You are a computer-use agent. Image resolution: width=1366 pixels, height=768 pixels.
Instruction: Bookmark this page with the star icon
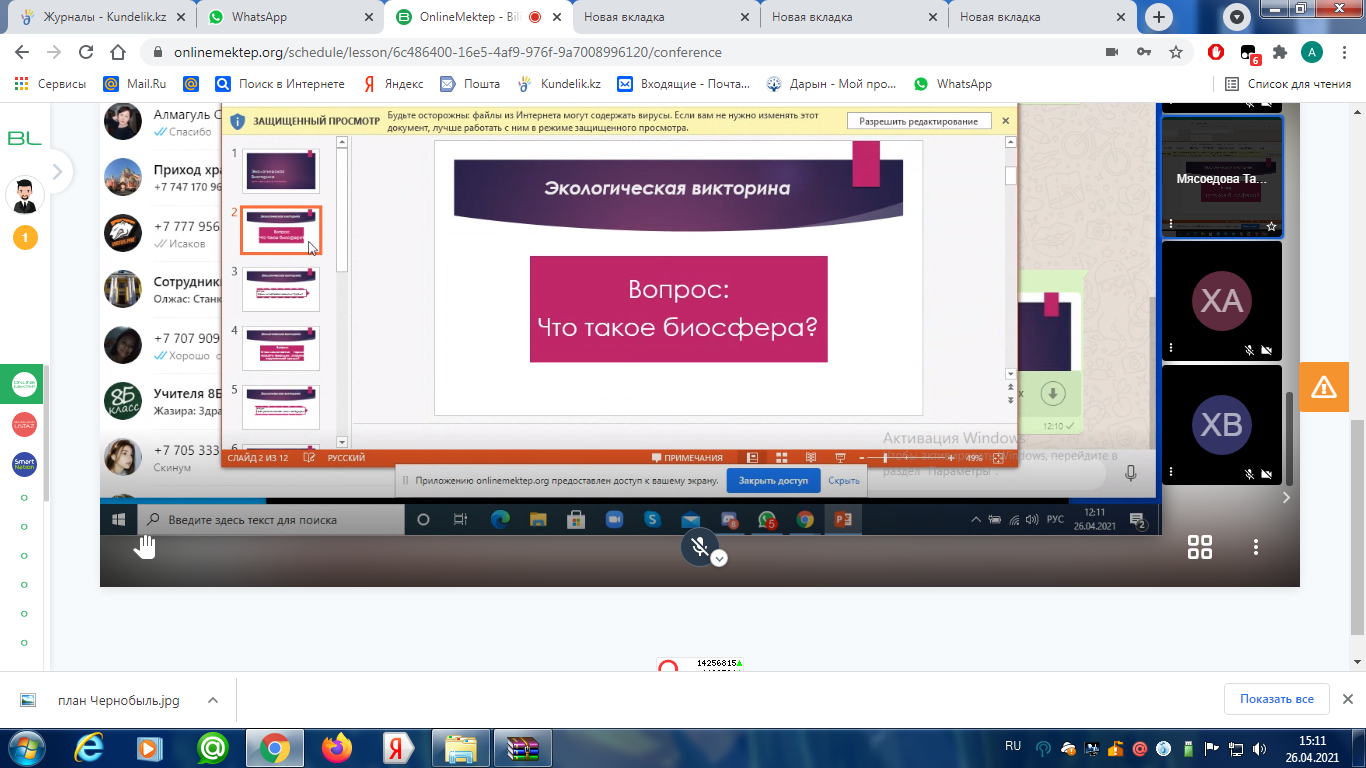coord(1176,52)
